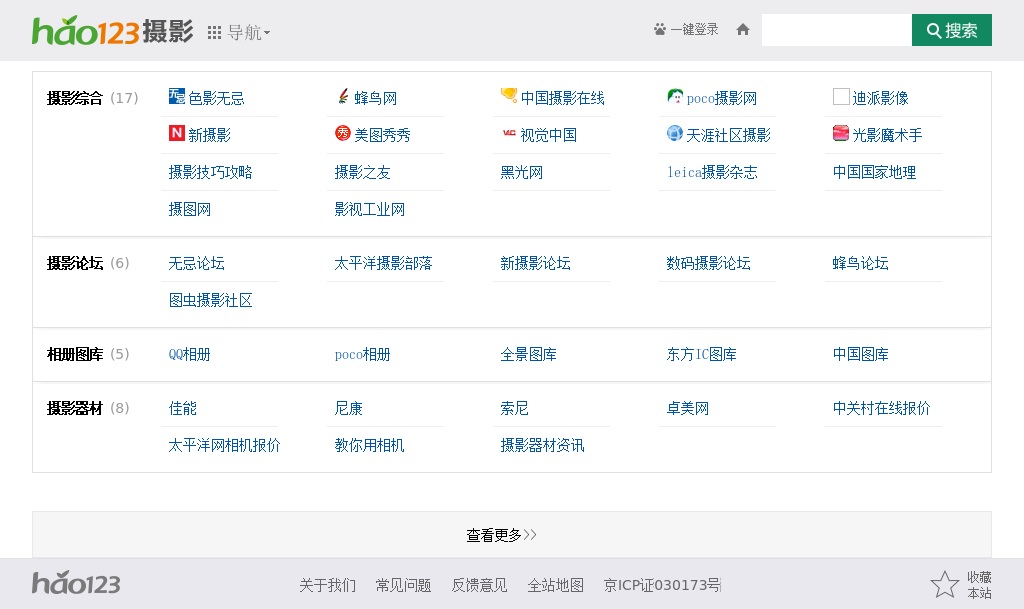1024x609 pixels.
Task: Open the 太平洋摄影部落 forum link
Action: point(383,263)
